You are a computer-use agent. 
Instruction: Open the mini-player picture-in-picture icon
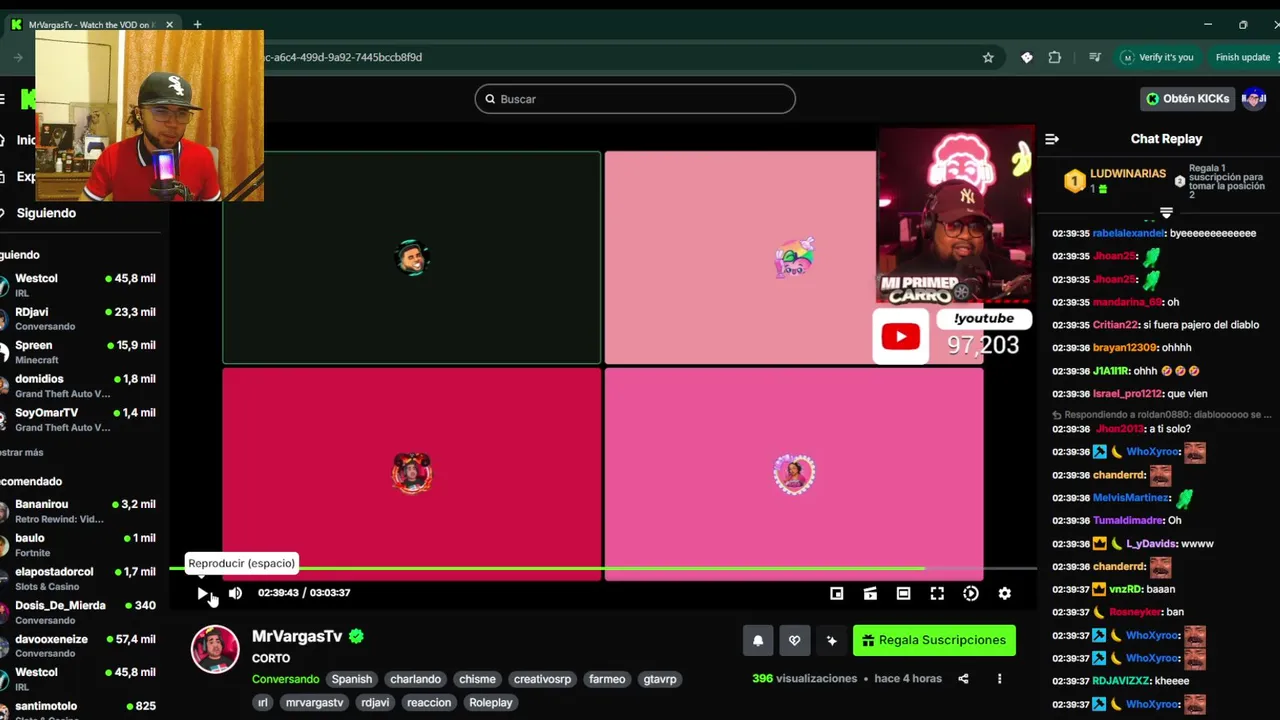pyautogui.click(x=837, y=593)
